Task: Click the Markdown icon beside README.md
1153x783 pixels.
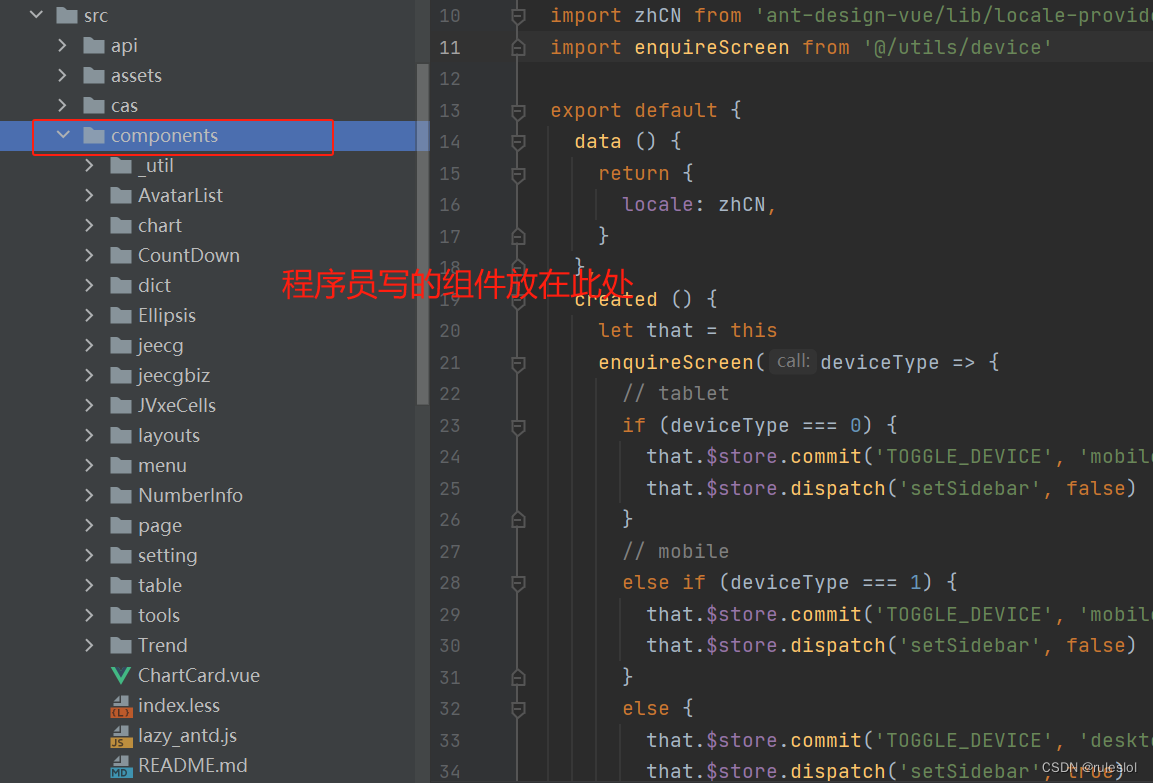Action: (x=120, y=765)
